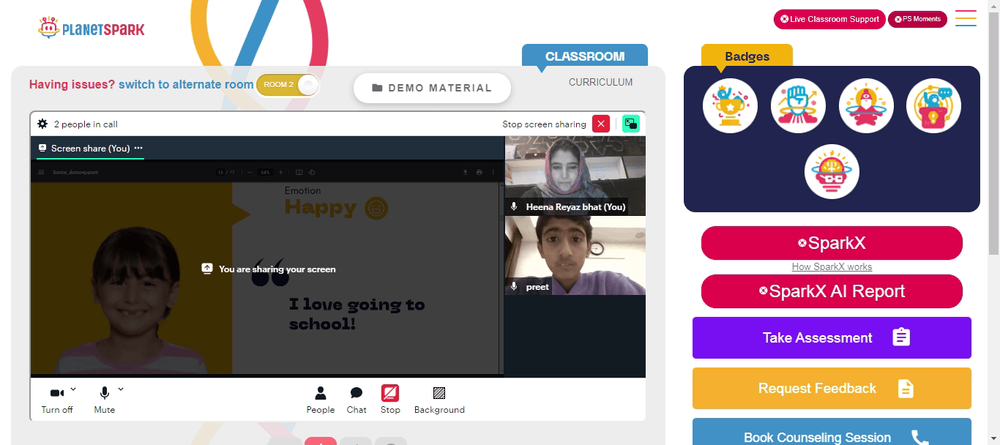Expand the microphone options chevron
Viewport: 1000px width, 445px height.
pos(121,389)
